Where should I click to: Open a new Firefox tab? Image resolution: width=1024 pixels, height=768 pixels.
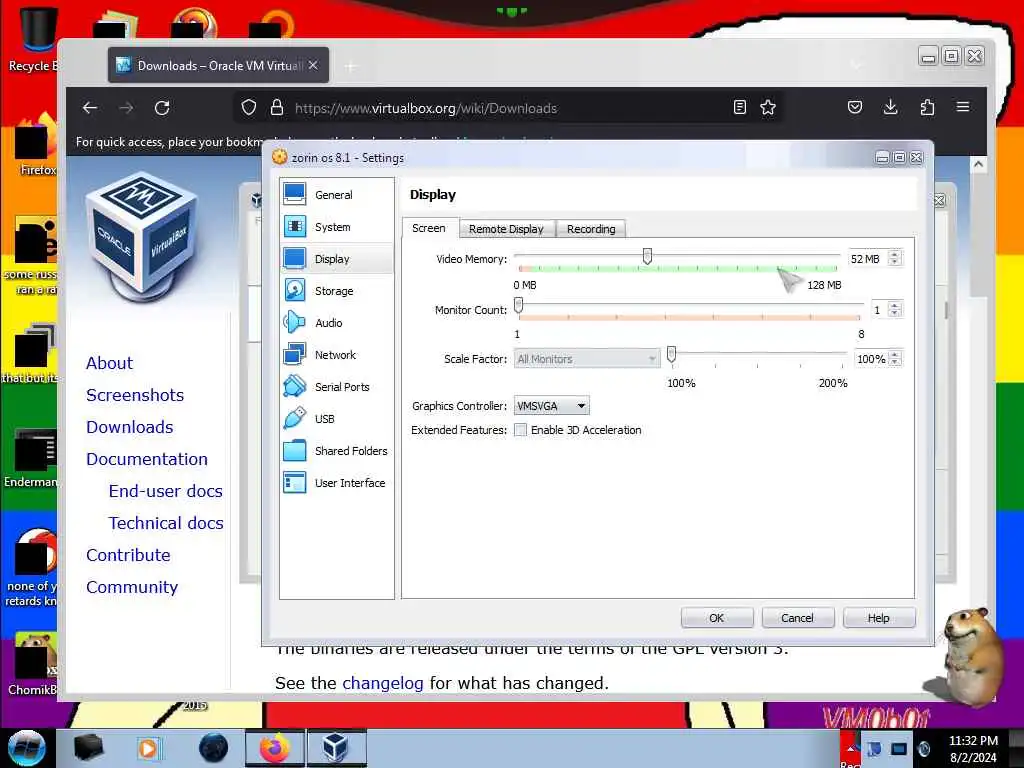pos(351,66)
